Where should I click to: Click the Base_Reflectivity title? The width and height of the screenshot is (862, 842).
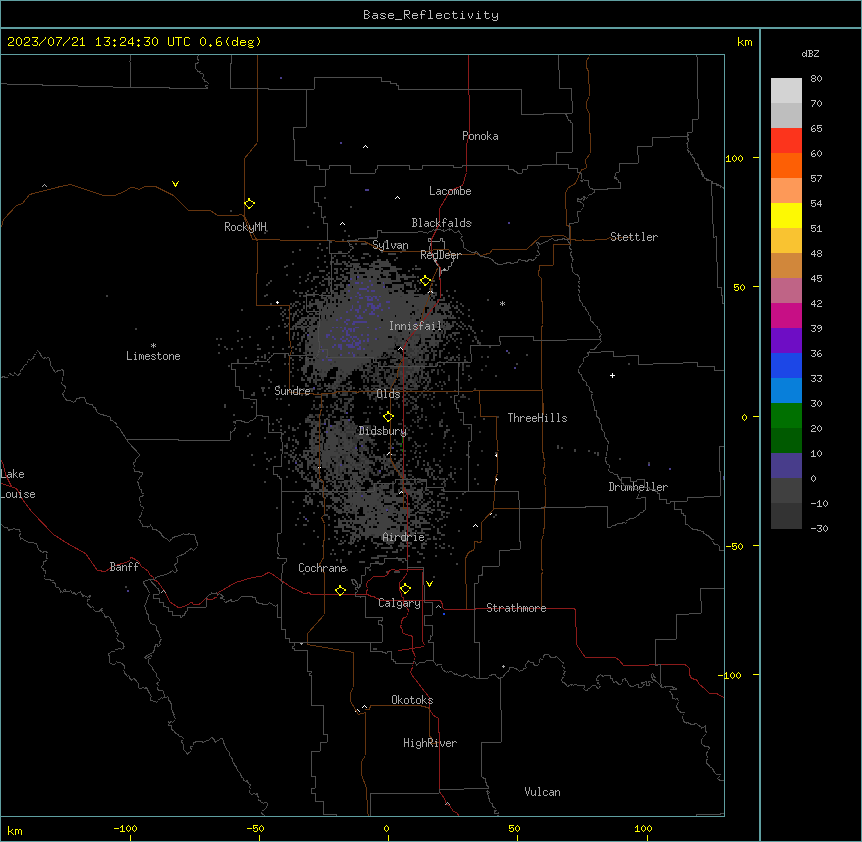tap(431, 15)
